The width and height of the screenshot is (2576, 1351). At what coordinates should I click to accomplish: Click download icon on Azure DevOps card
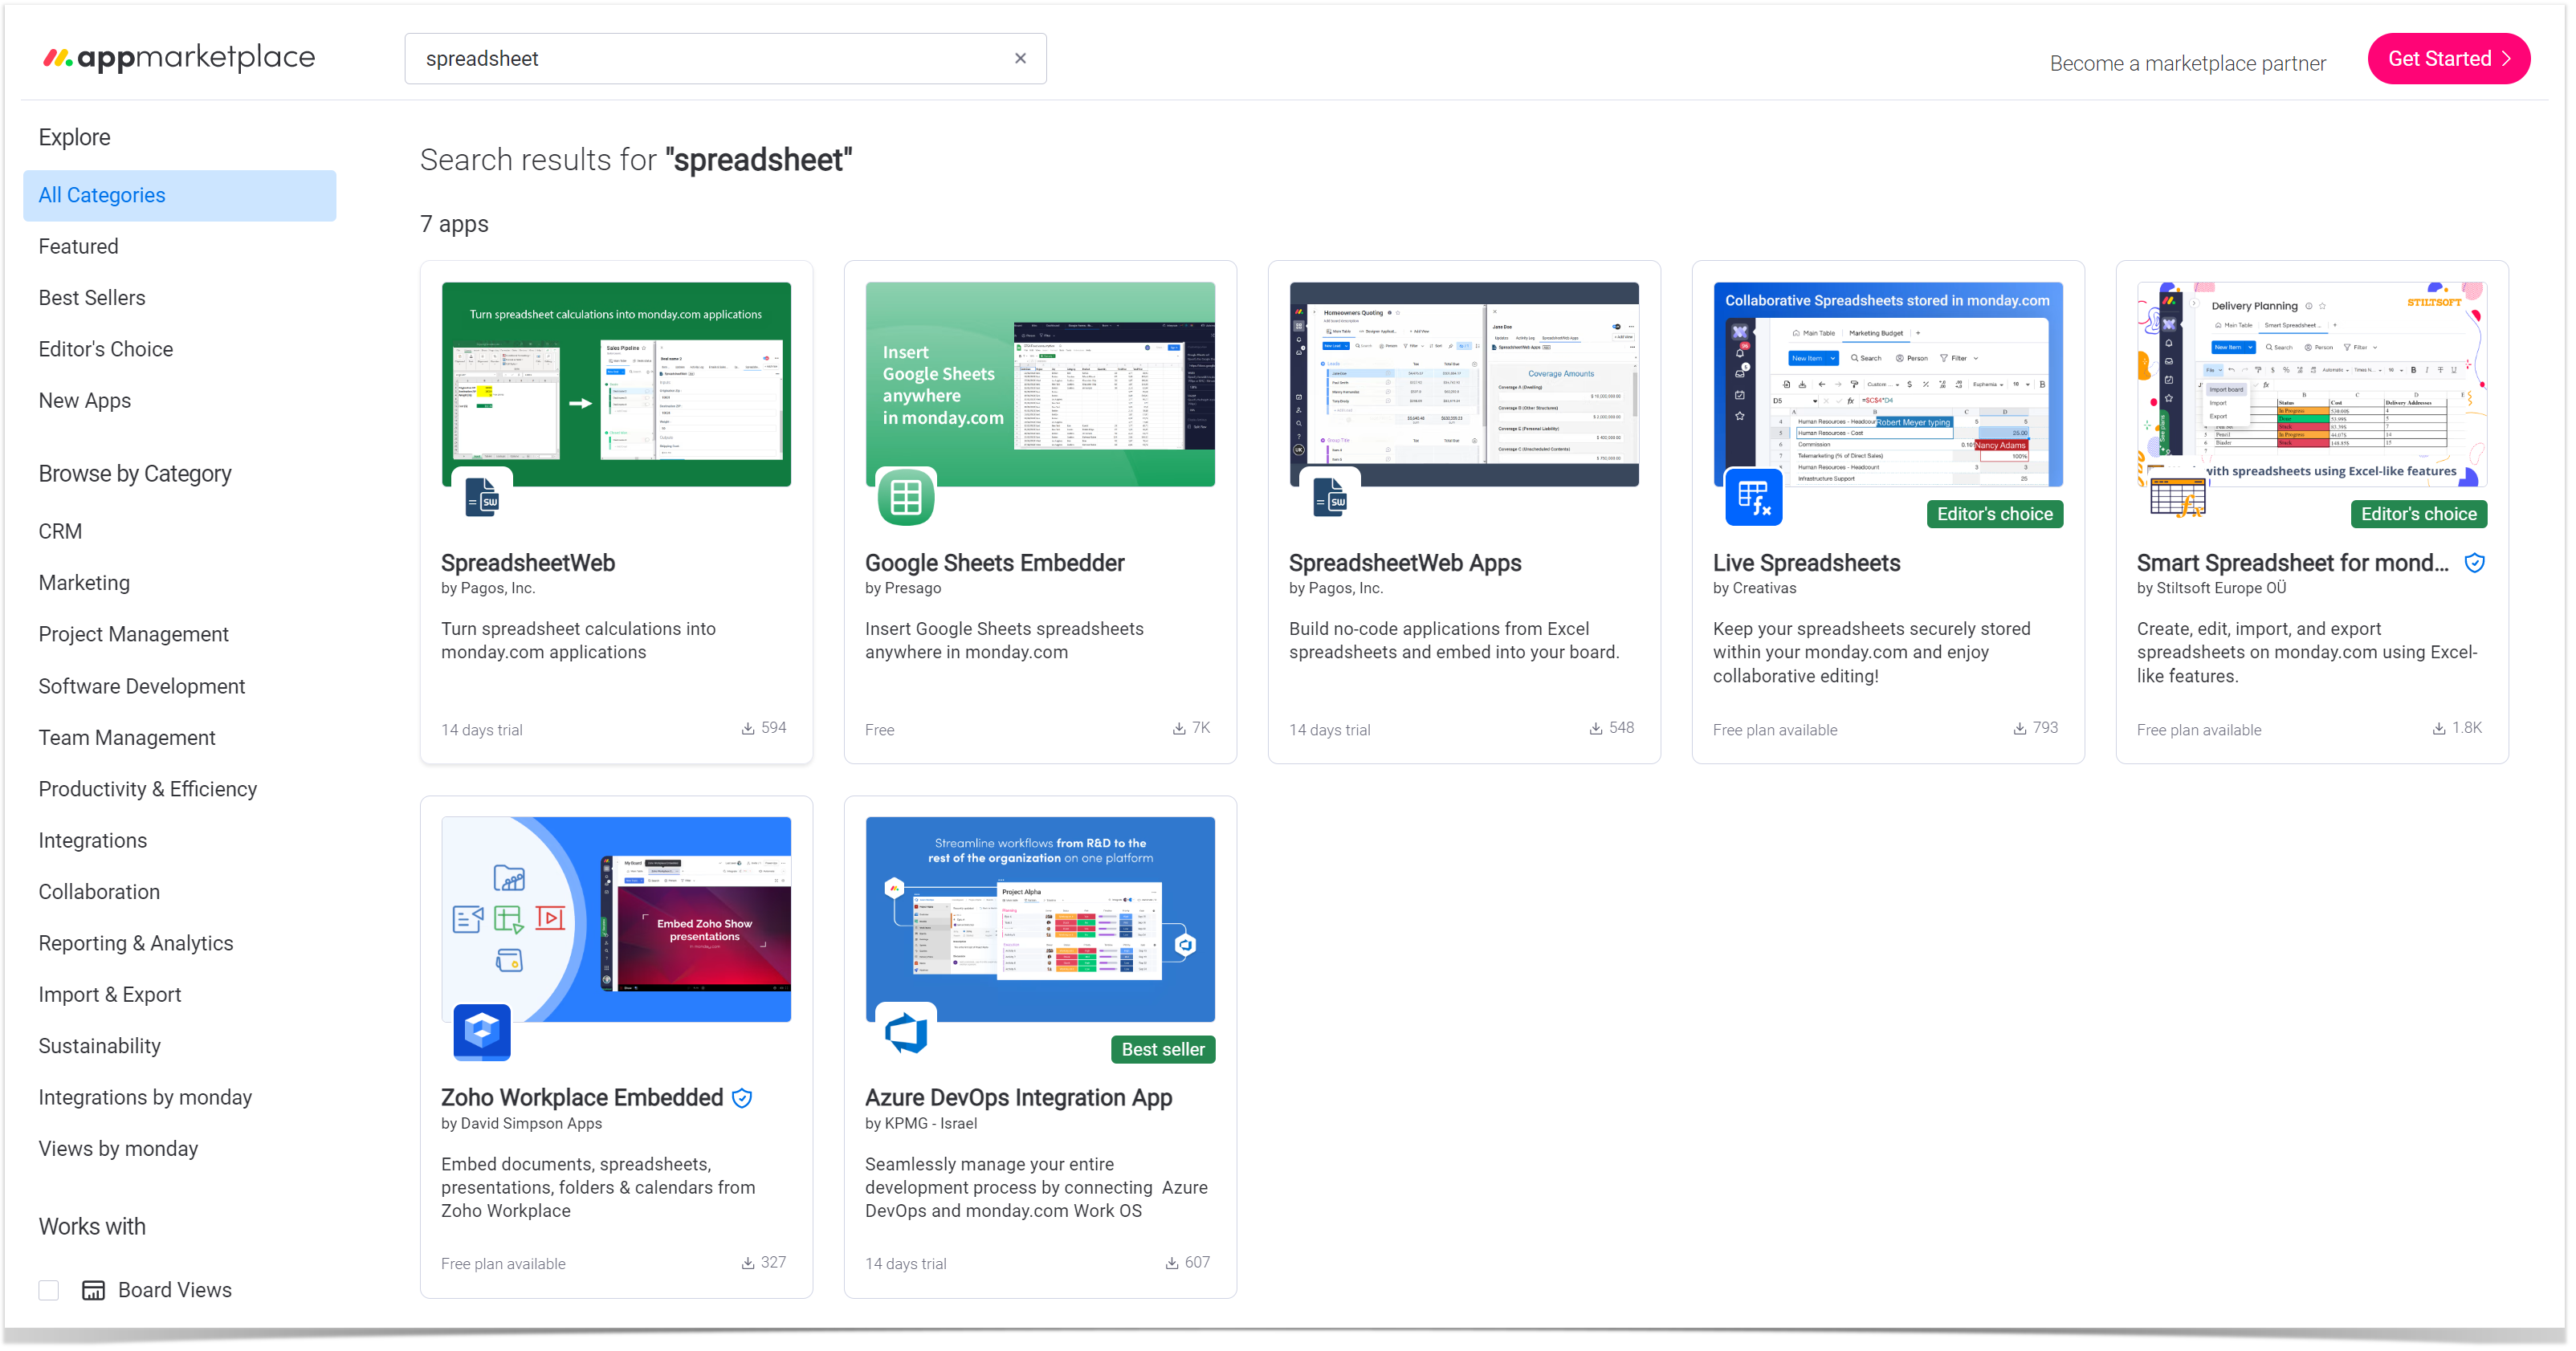(x=1172, y=1263)
